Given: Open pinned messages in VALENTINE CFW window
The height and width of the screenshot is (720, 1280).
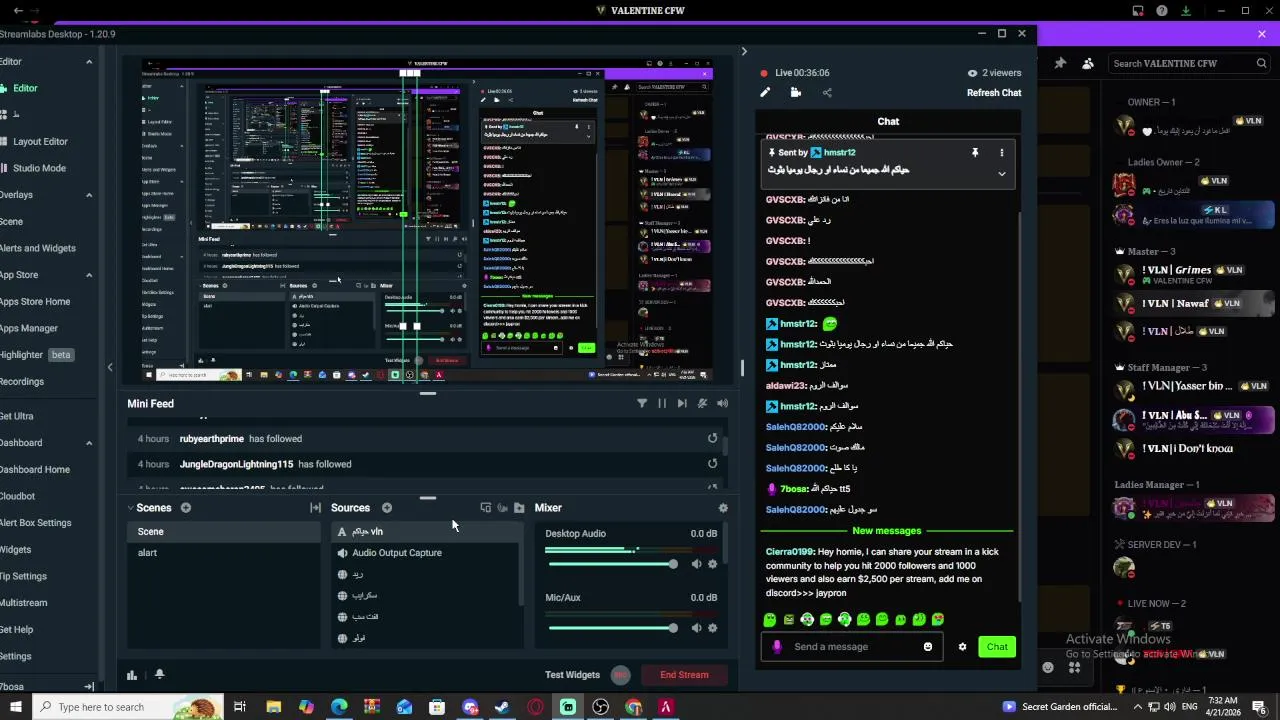Looking at the screenshot, I should click(x=1060, y=63).
